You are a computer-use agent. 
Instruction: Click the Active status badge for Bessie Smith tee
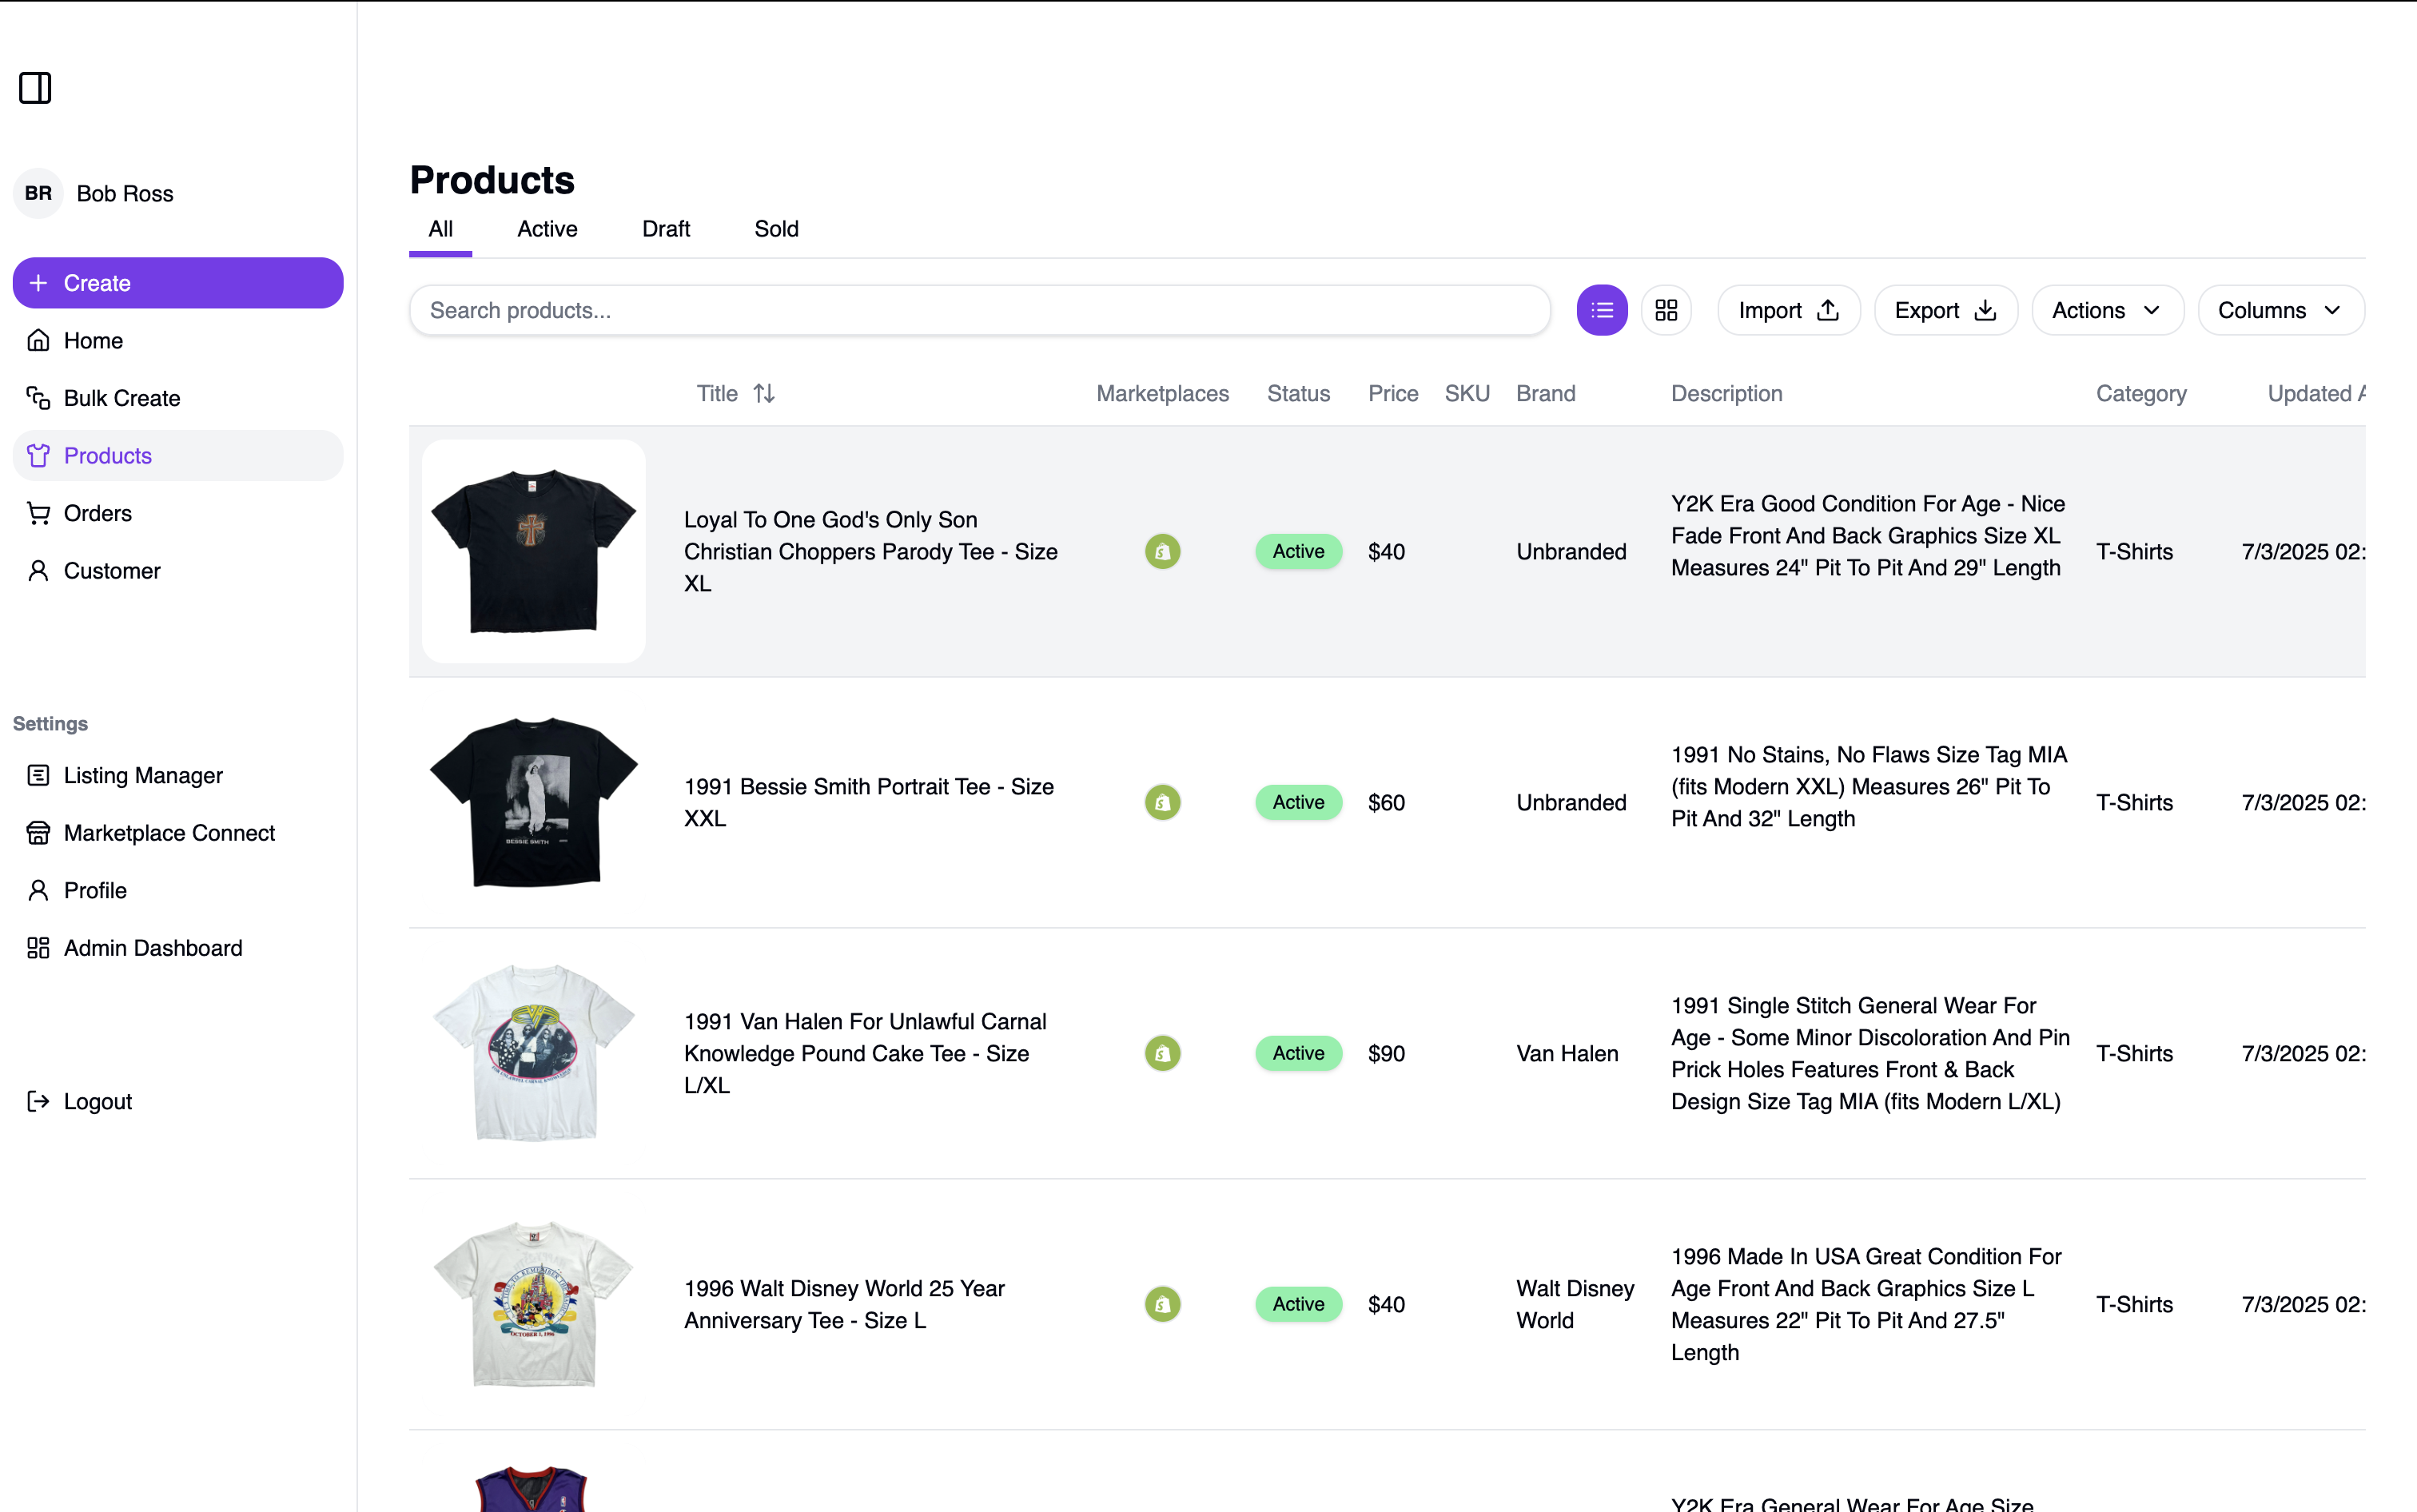1298,802
